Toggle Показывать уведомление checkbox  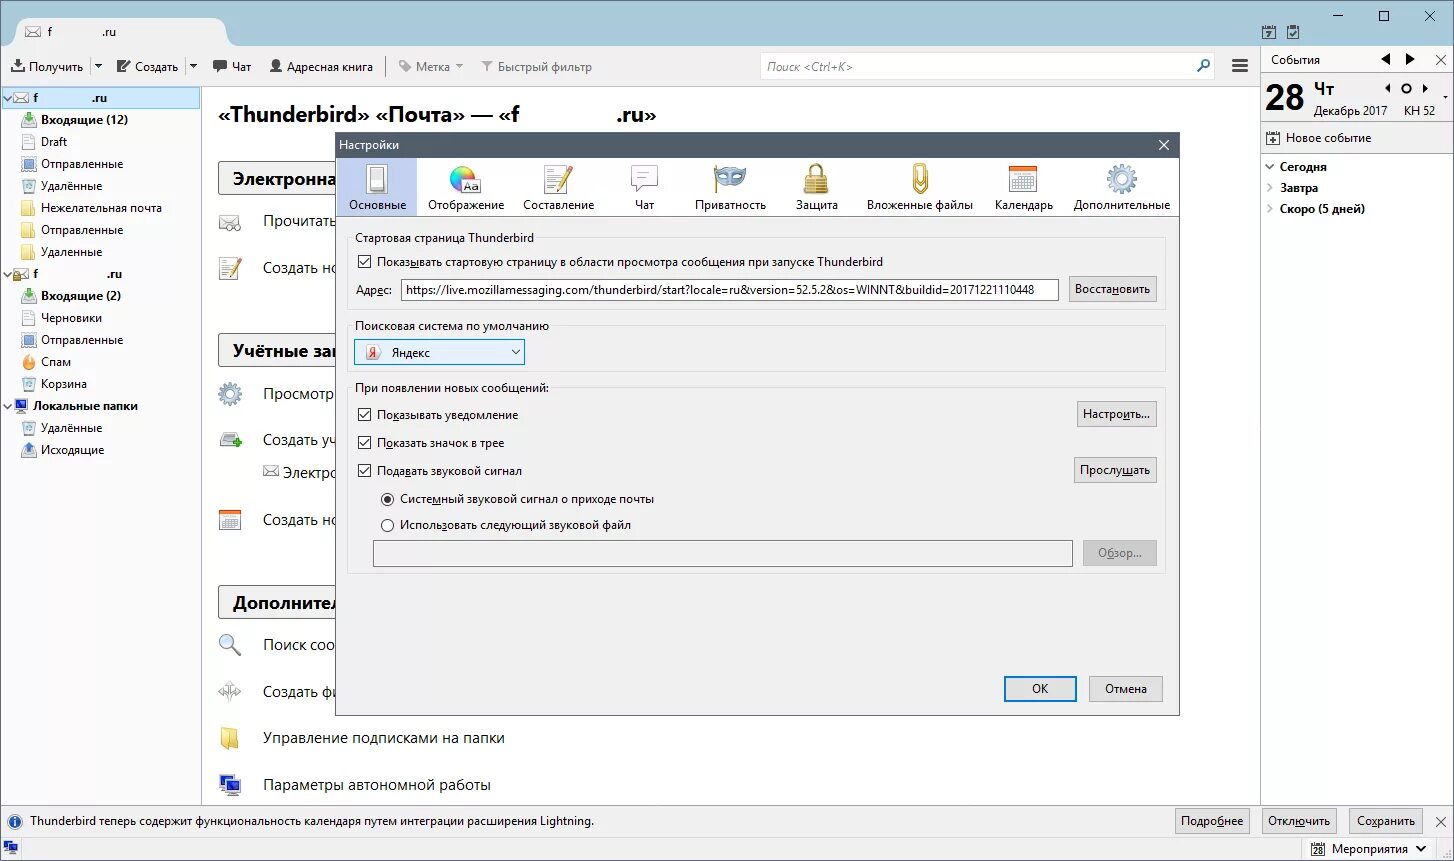364,415
